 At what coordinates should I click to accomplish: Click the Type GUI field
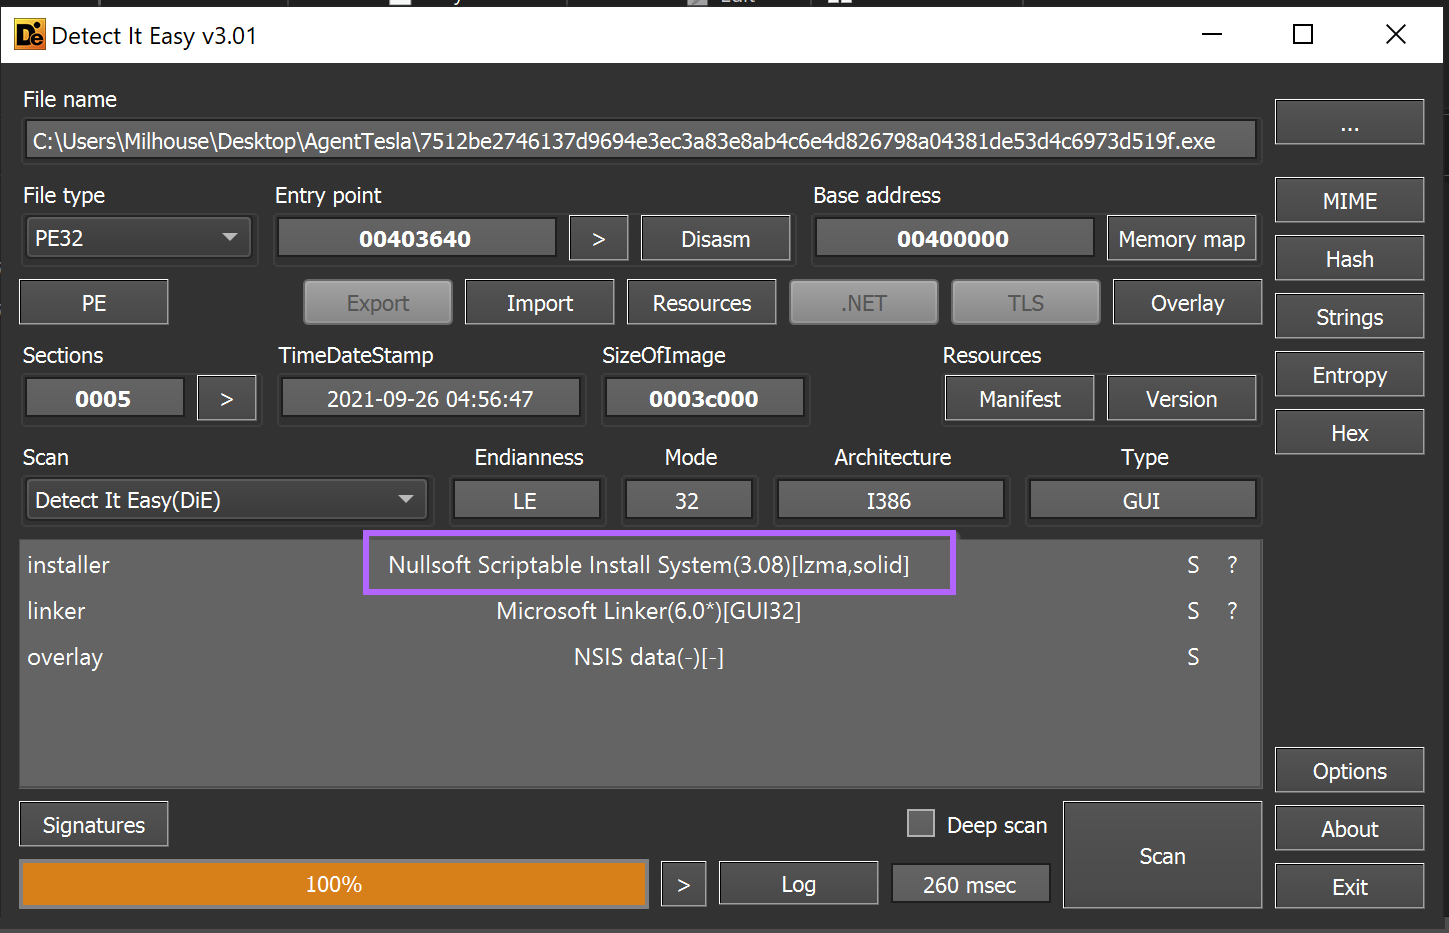point(1141,500)
